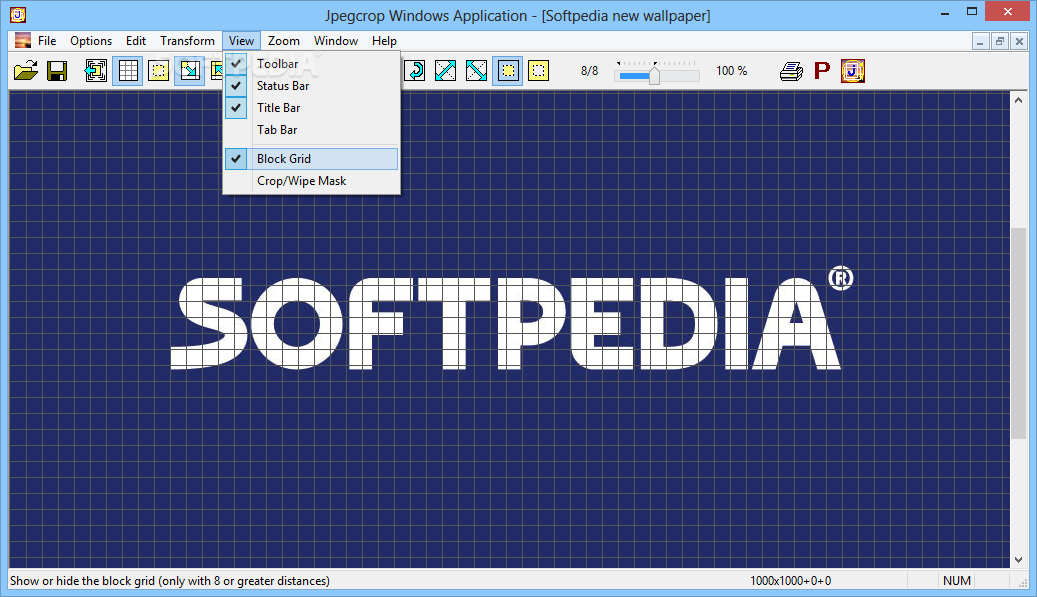This screenshot has width=1037, height=597.
Task: Open the Edit menu
Action: coord(136,40)
